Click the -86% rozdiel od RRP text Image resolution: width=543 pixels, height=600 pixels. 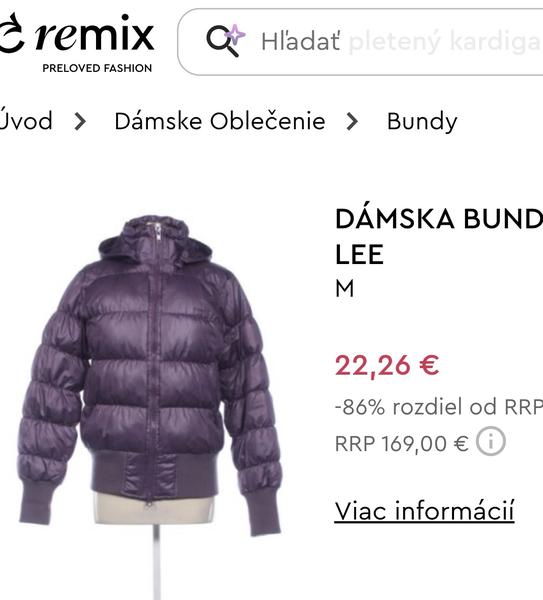[439, 406]
